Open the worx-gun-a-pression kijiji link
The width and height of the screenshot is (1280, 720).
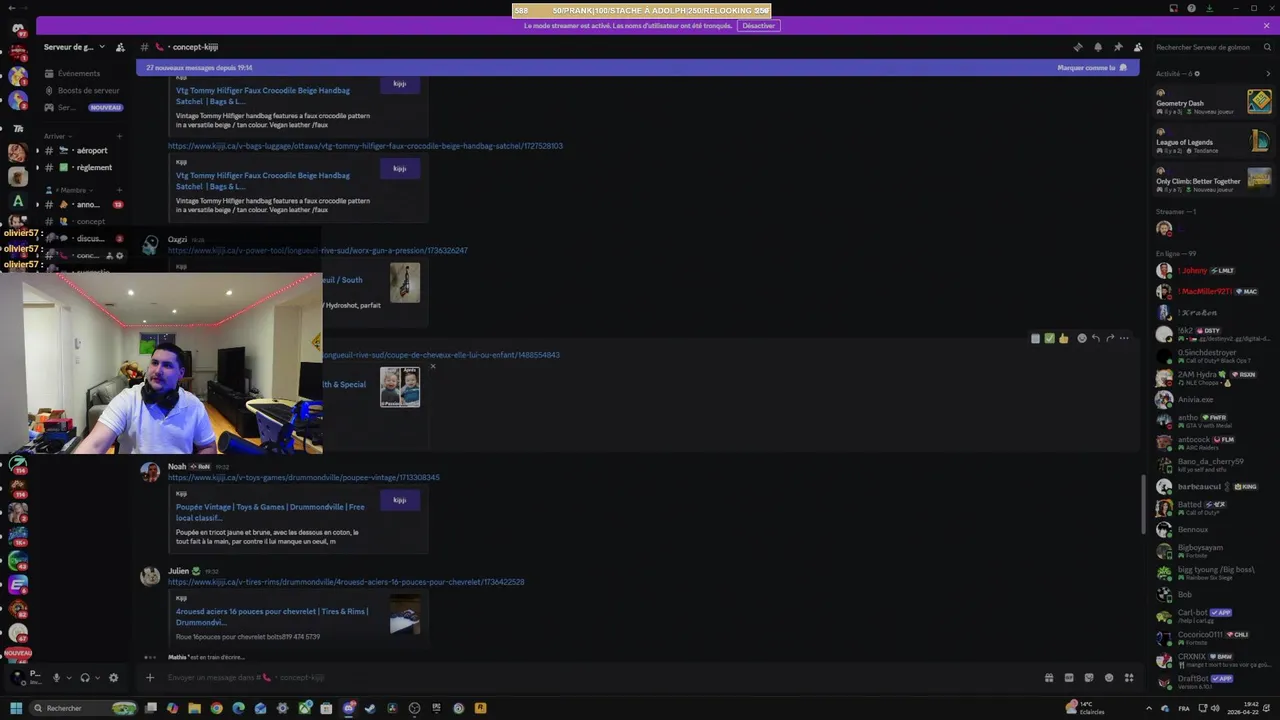[x=317, y=251]
